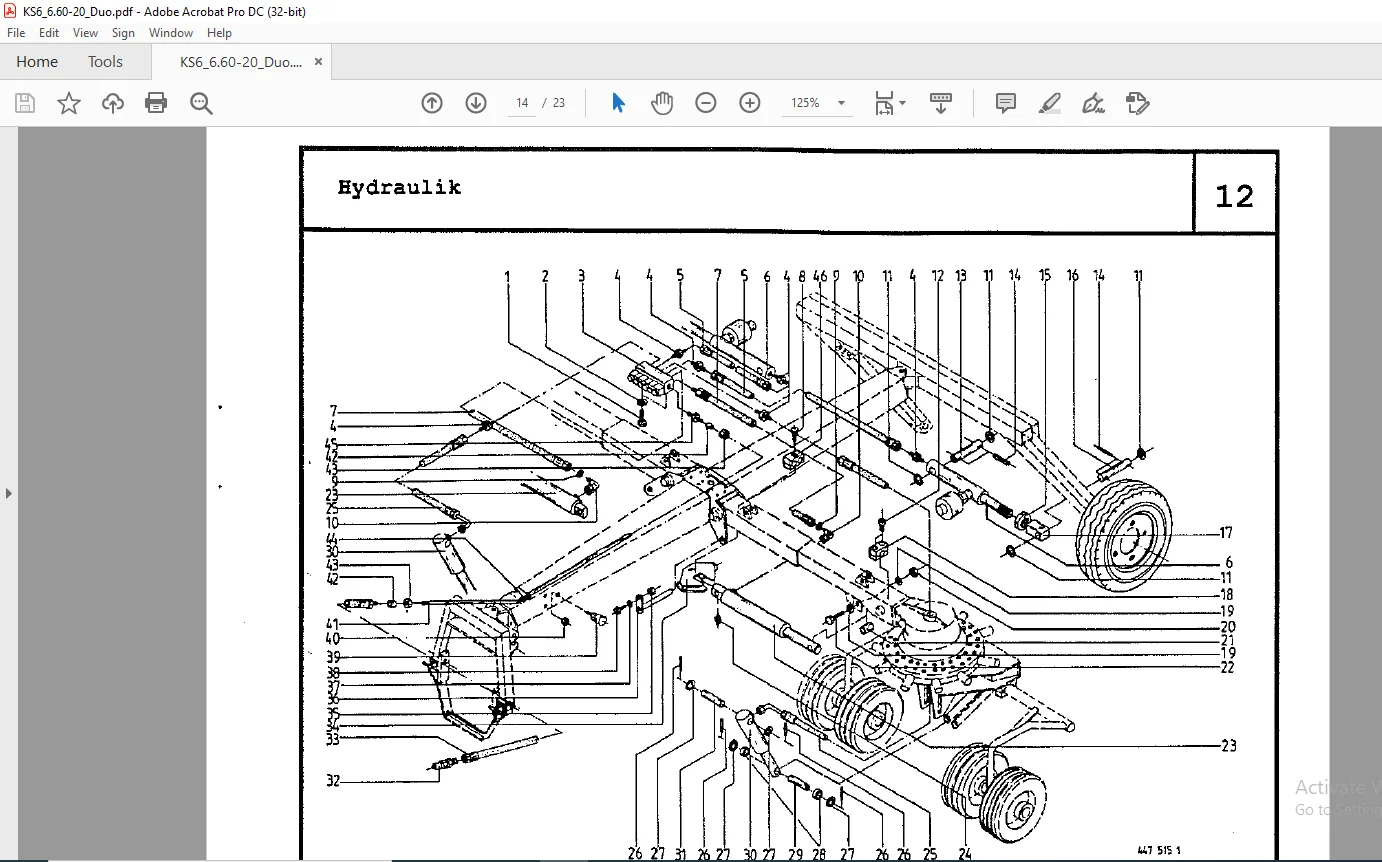Zoom in with the plus button
1382x862 pixels.
[x=750, y=103]
